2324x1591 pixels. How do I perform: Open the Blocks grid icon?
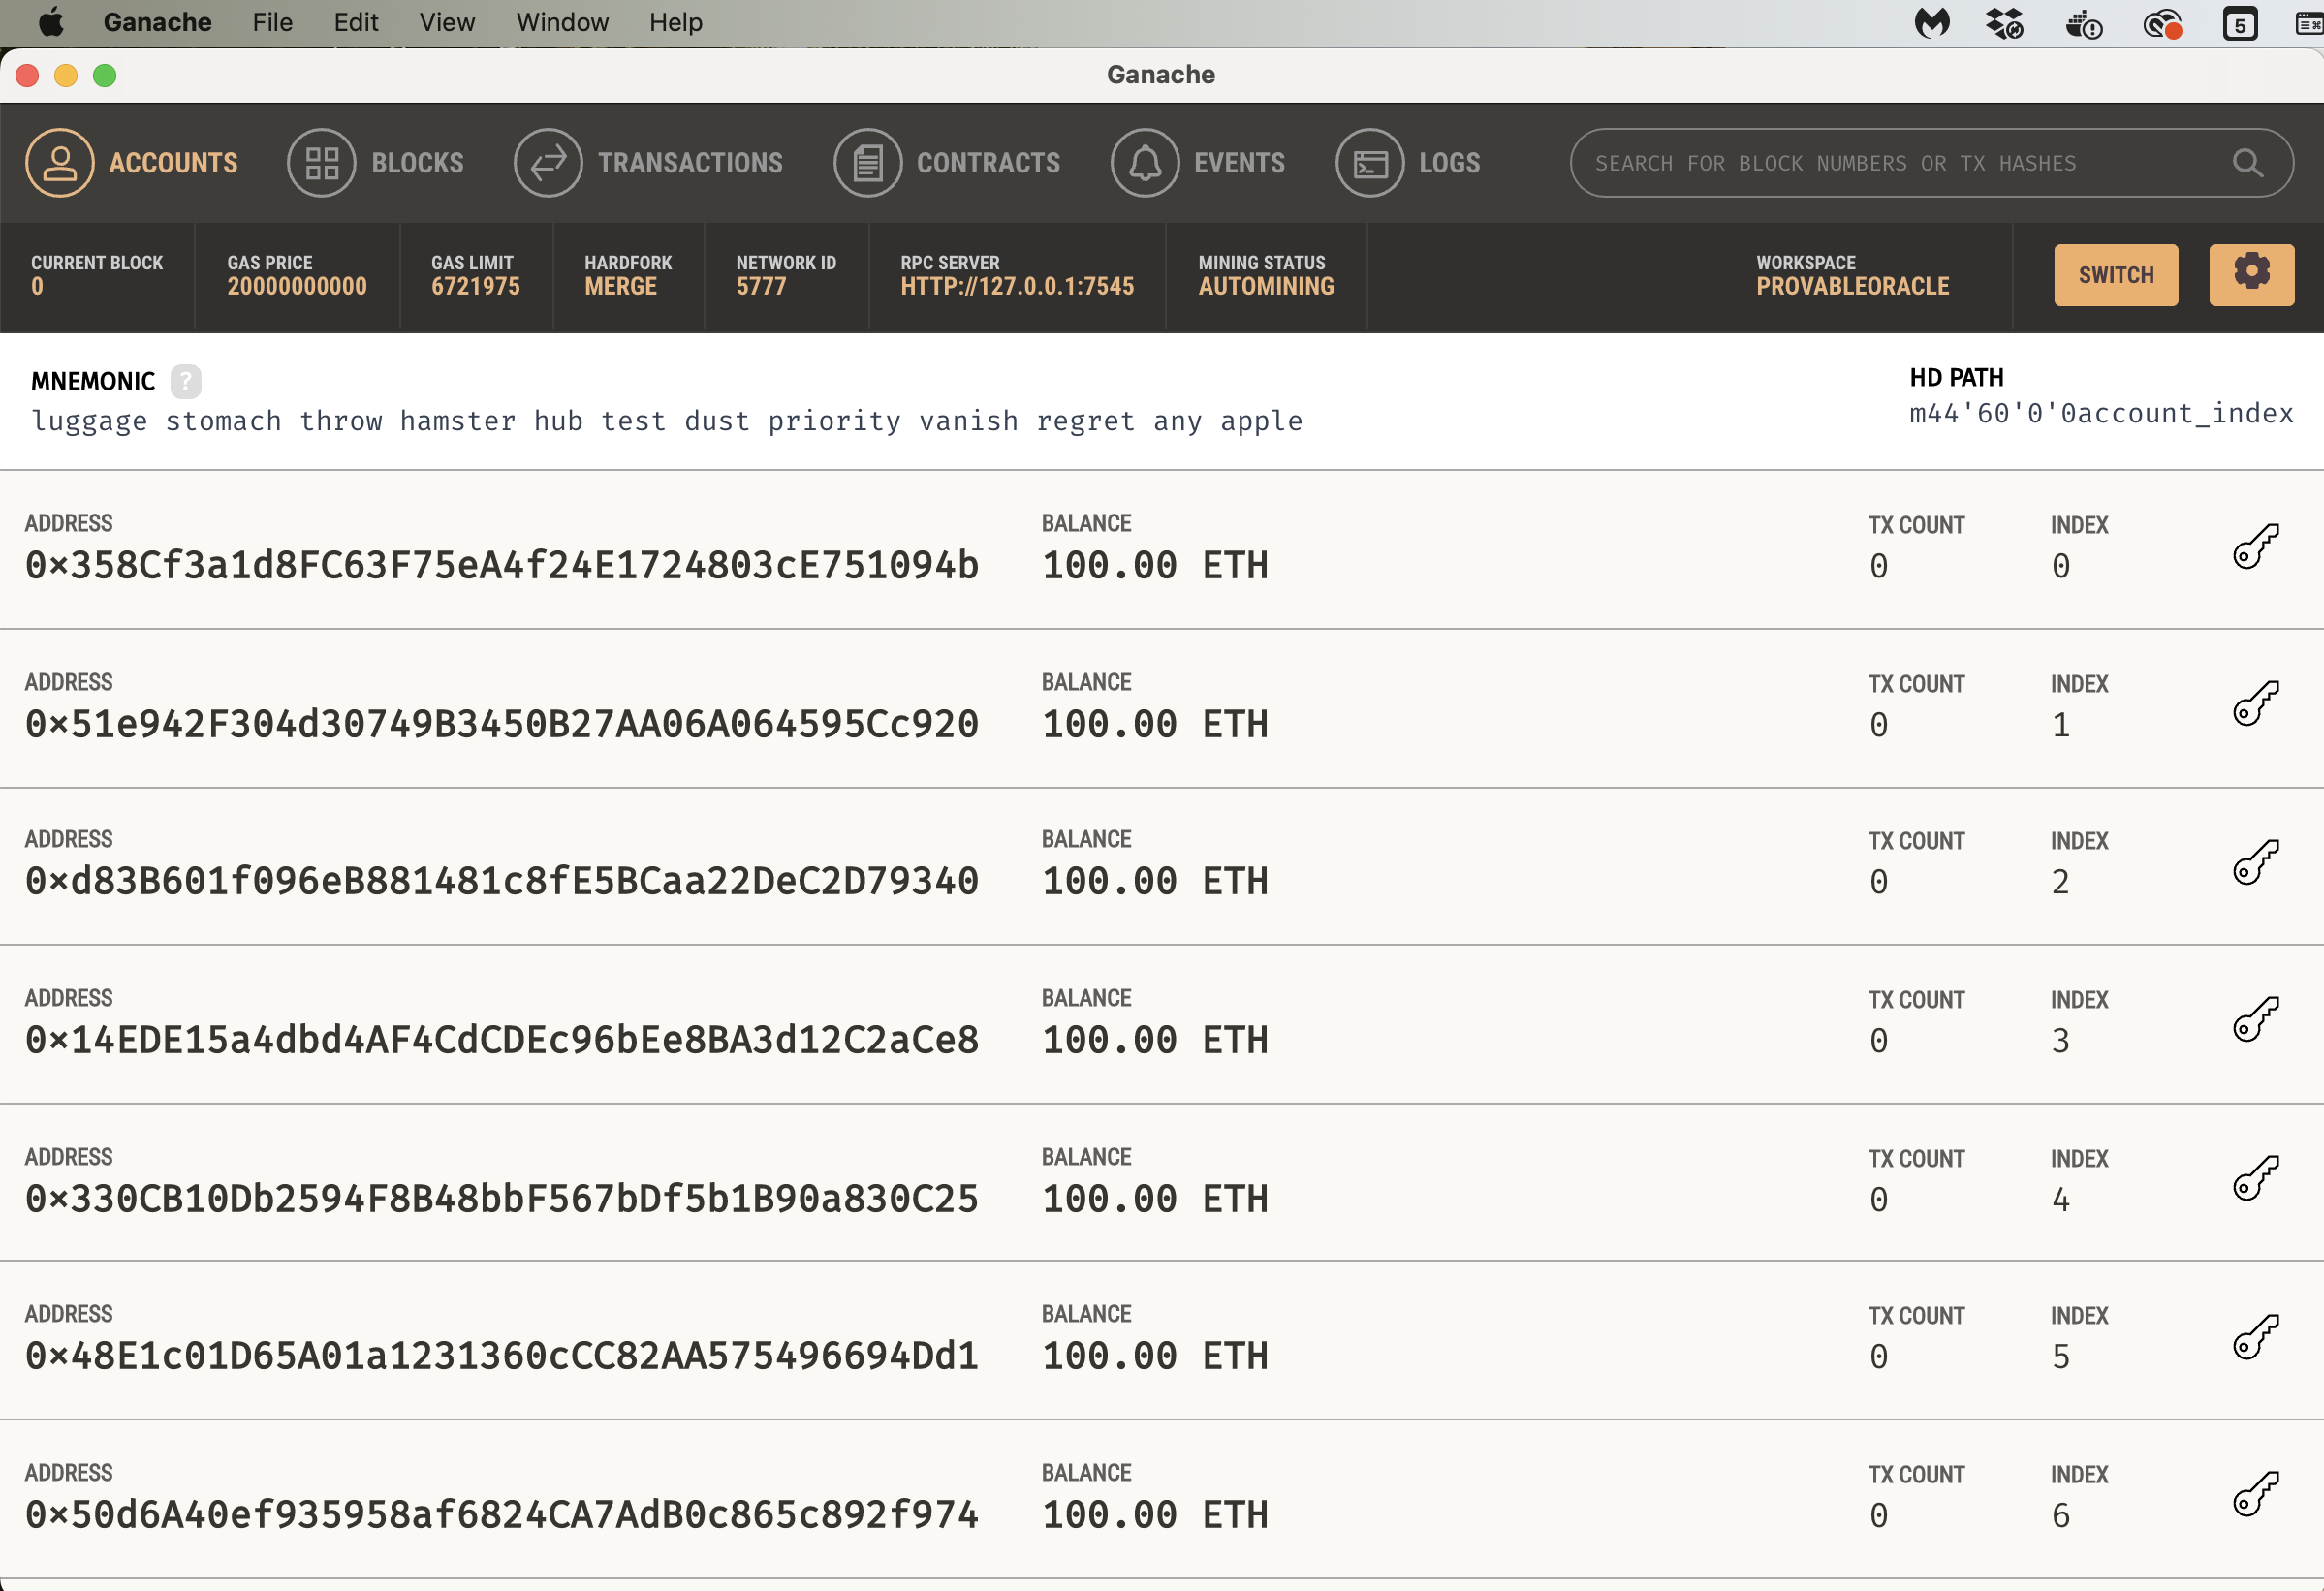click(321, 163)
